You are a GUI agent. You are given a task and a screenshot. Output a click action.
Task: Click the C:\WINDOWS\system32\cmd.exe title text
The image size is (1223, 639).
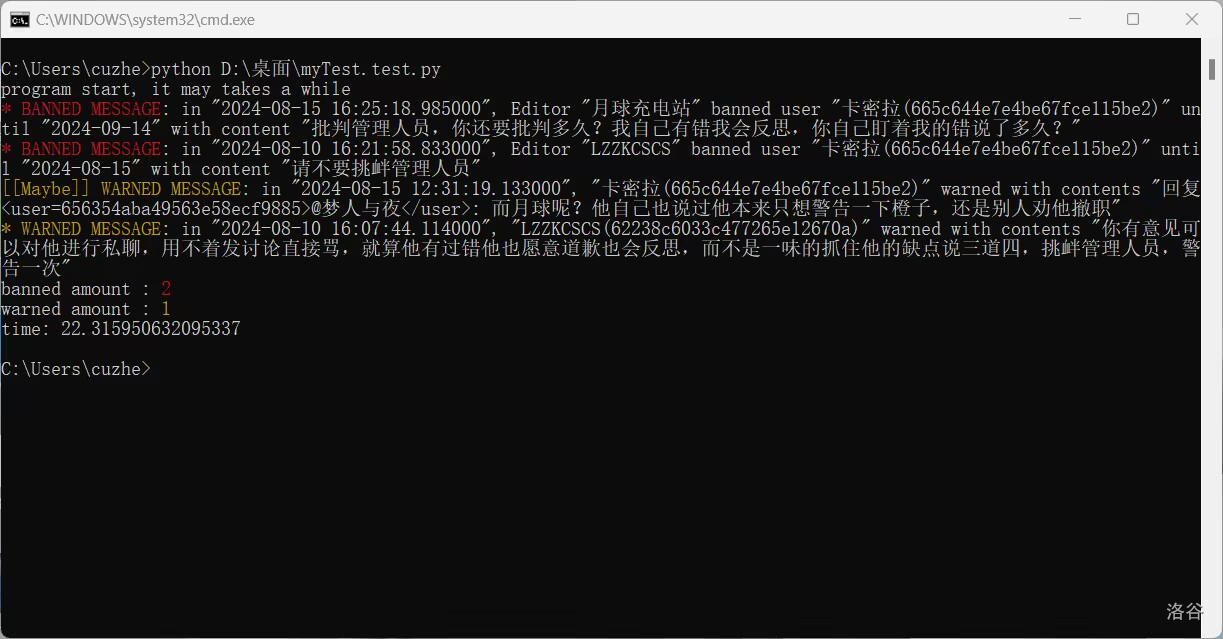145,19
